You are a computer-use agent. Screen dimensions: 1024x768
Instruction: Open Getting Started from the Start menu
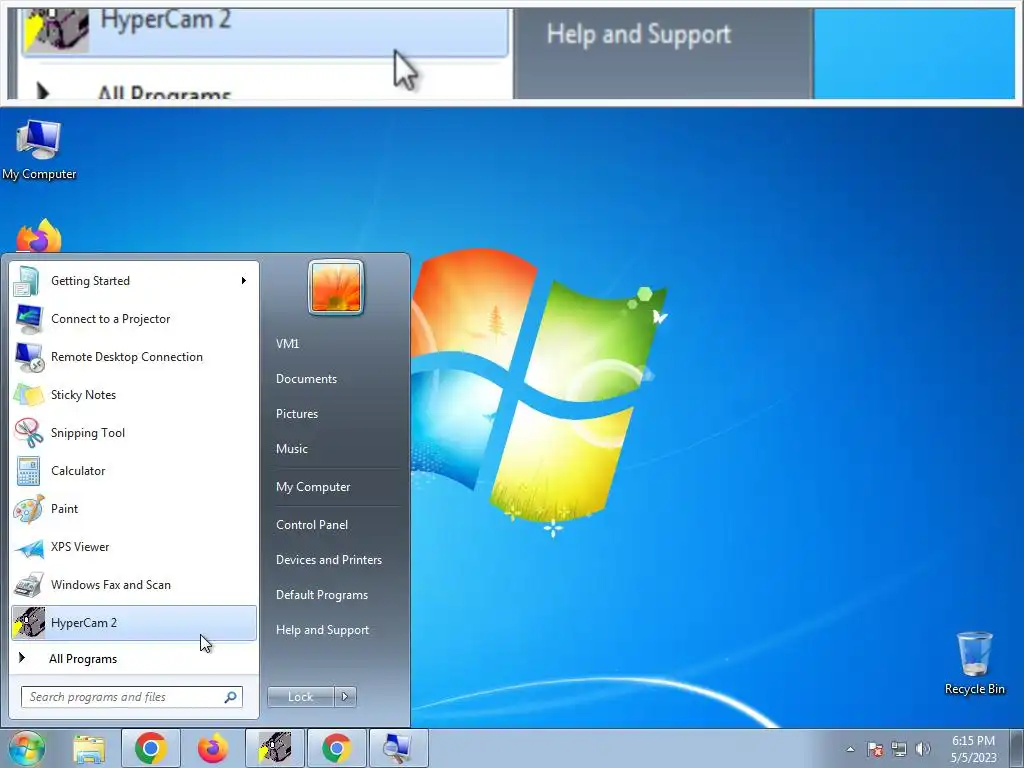point(134,281)
